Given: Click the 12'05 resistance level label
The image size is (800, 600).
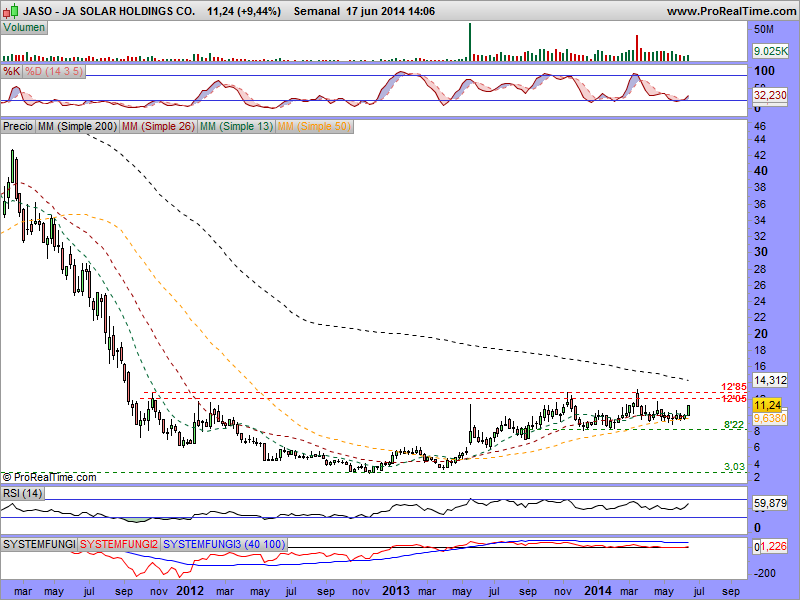Looking at the screenshot, I should tap(734, 398).
